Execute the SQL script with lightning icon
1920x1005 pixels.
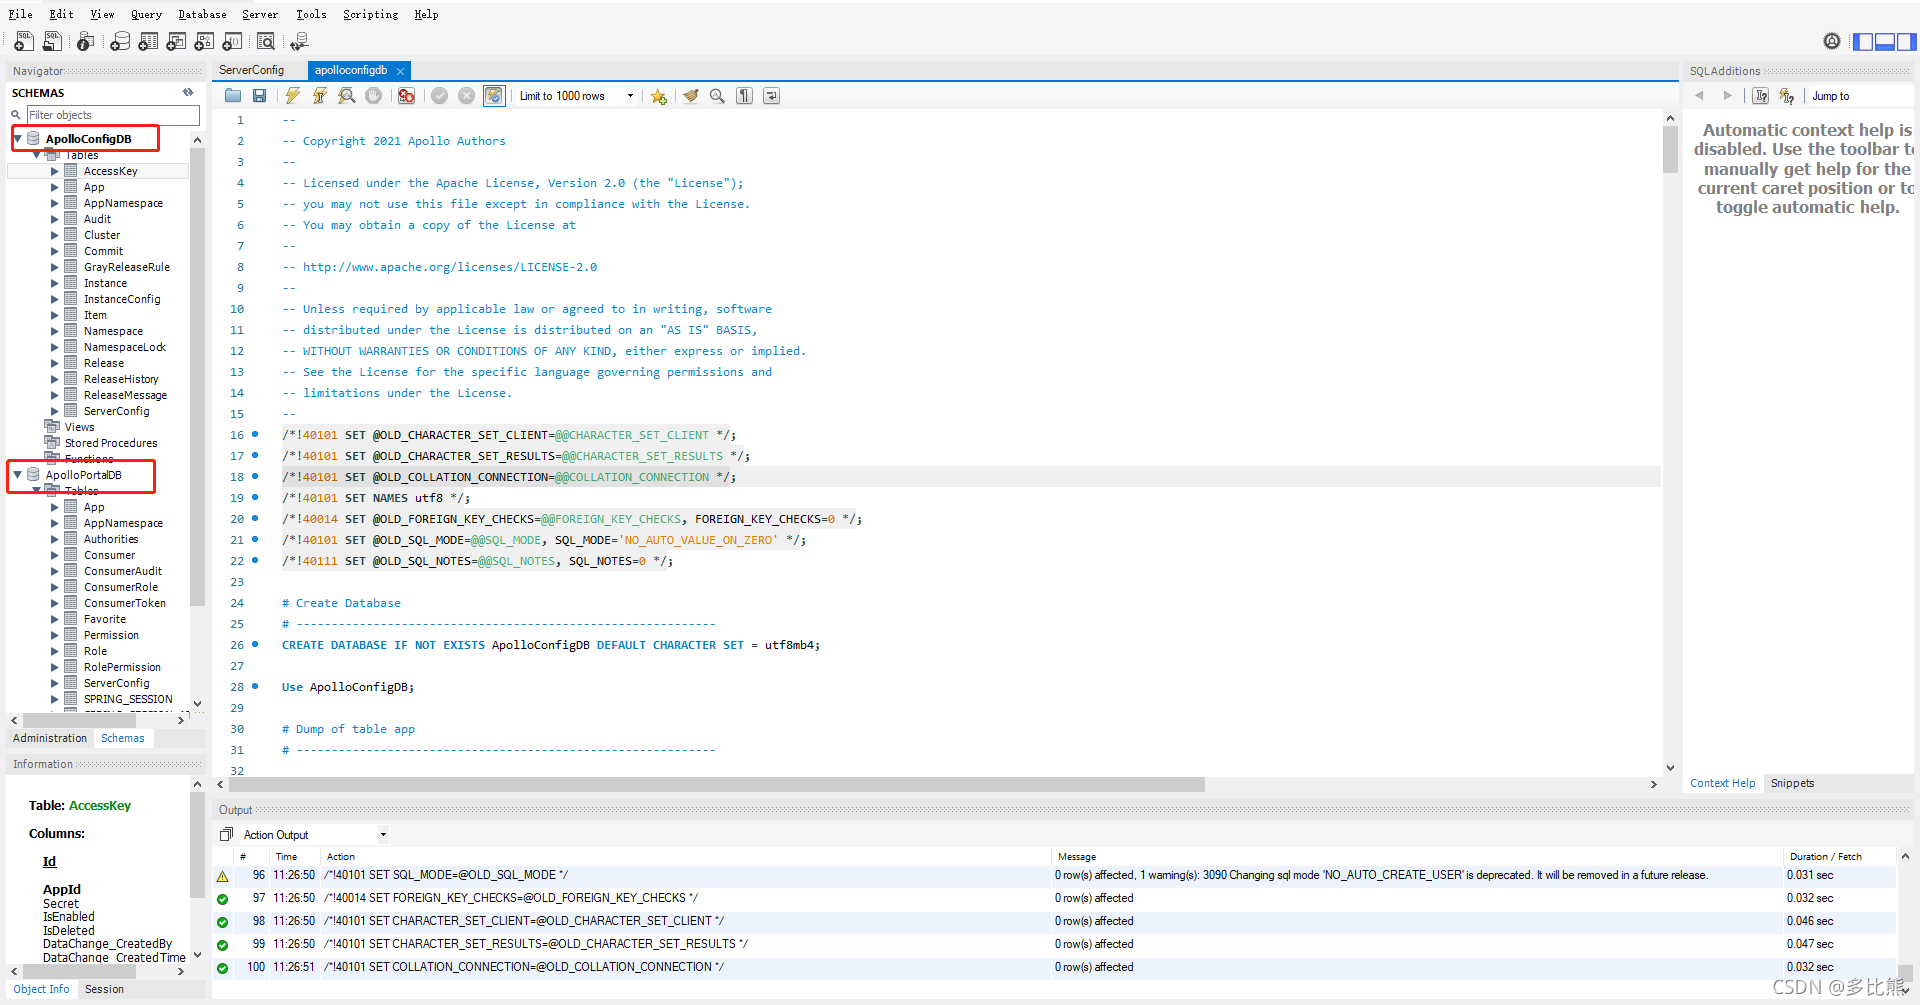coord(292,96)
